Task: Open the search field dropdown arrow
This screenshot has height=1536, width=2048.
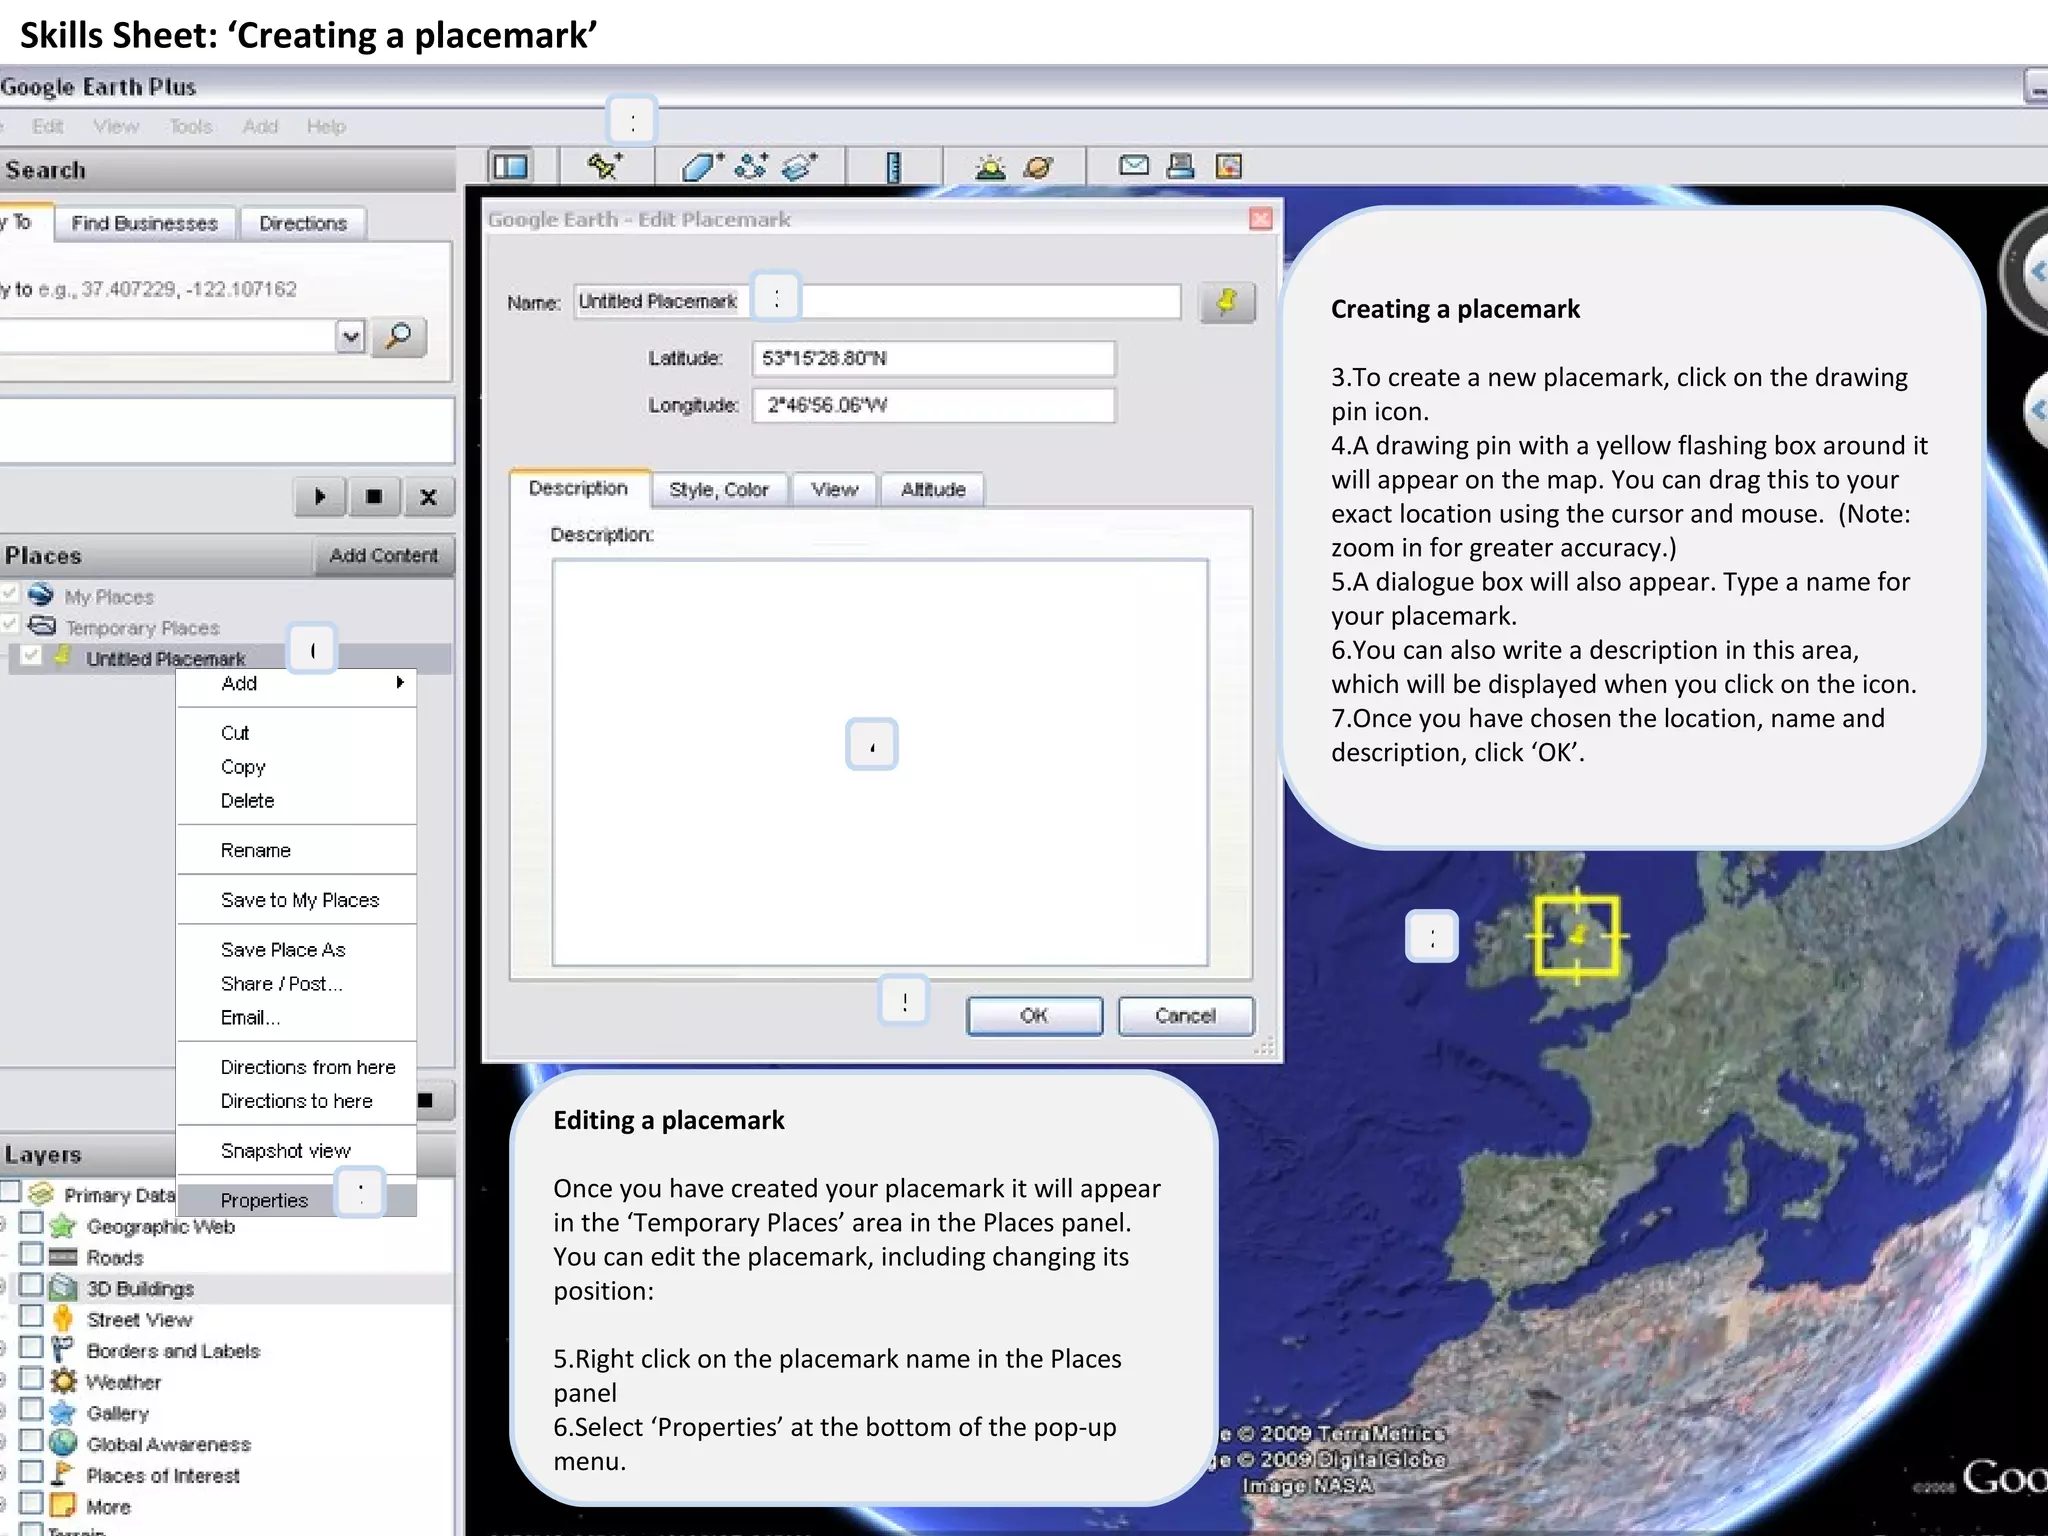Action: coord(350,336)
